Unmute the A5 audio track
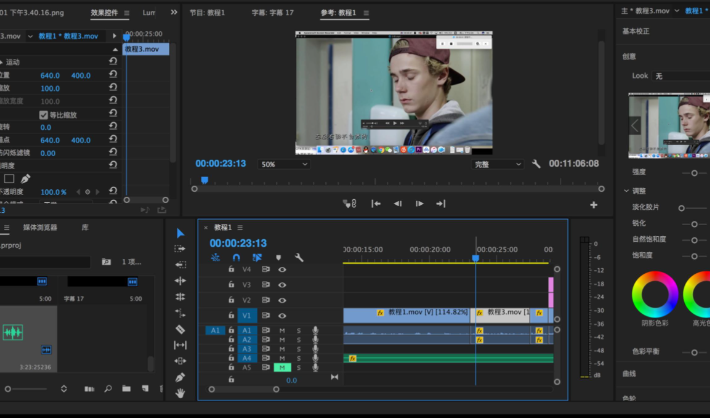710x418 pixels. coord(282,368)
